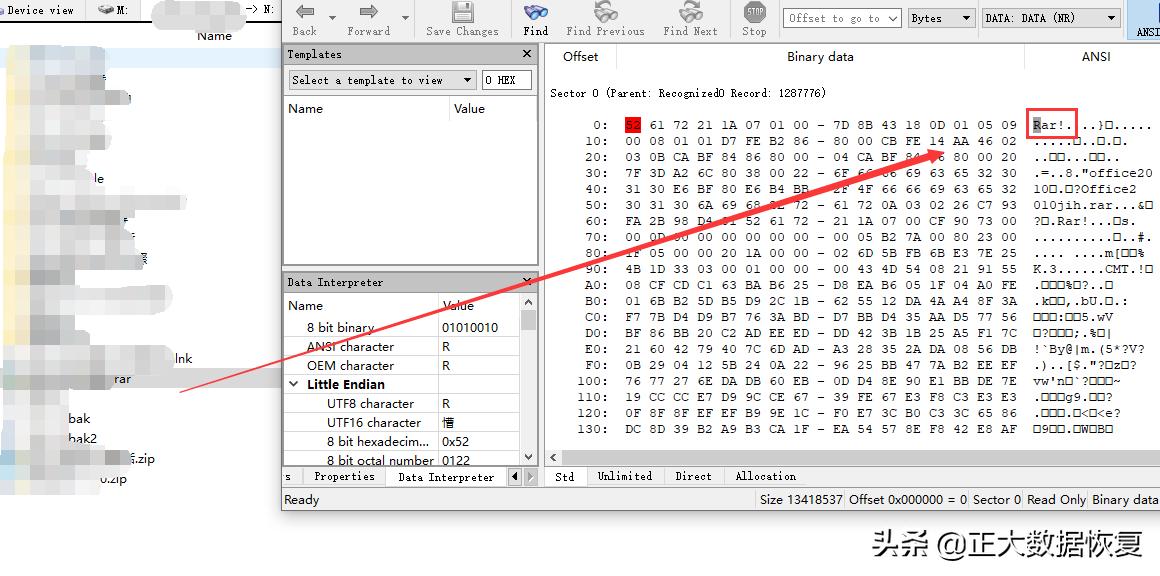Select the Allocation view tab
Screen dimensions: 1160x576
click(766, 477)
